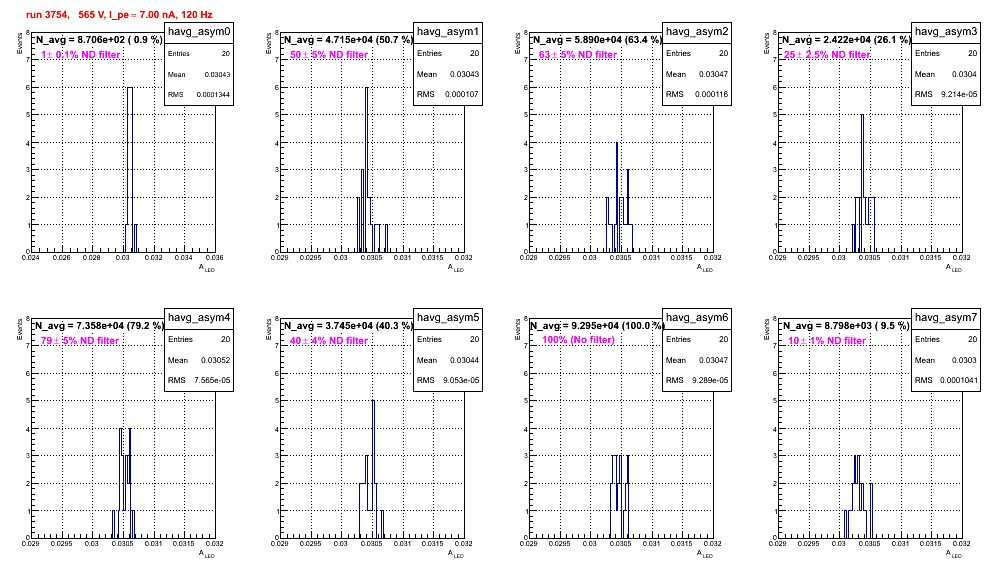Screen dimensions: 996x572
Task: Click the magenta 50± 5% ND filter label
Action: point(329,55)
